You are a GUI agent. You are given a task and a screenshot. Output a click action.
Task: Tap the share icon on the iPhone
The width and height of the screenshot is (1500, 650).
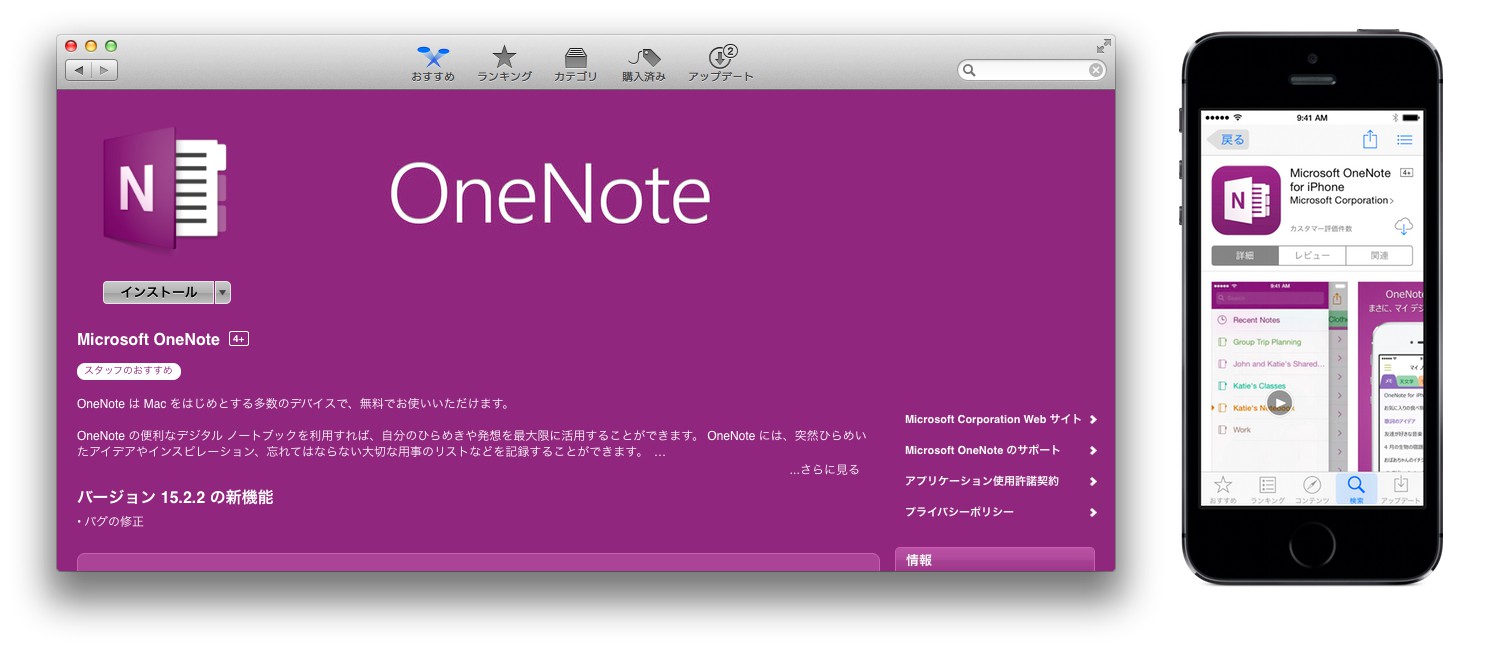(x=1370, y=140)
